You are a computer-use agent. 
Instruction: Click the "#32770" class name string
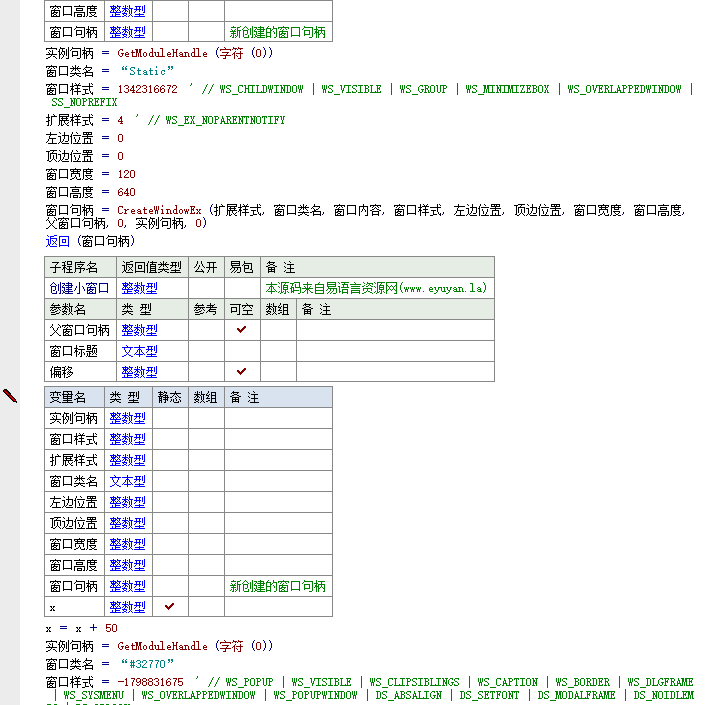(147, 664)
